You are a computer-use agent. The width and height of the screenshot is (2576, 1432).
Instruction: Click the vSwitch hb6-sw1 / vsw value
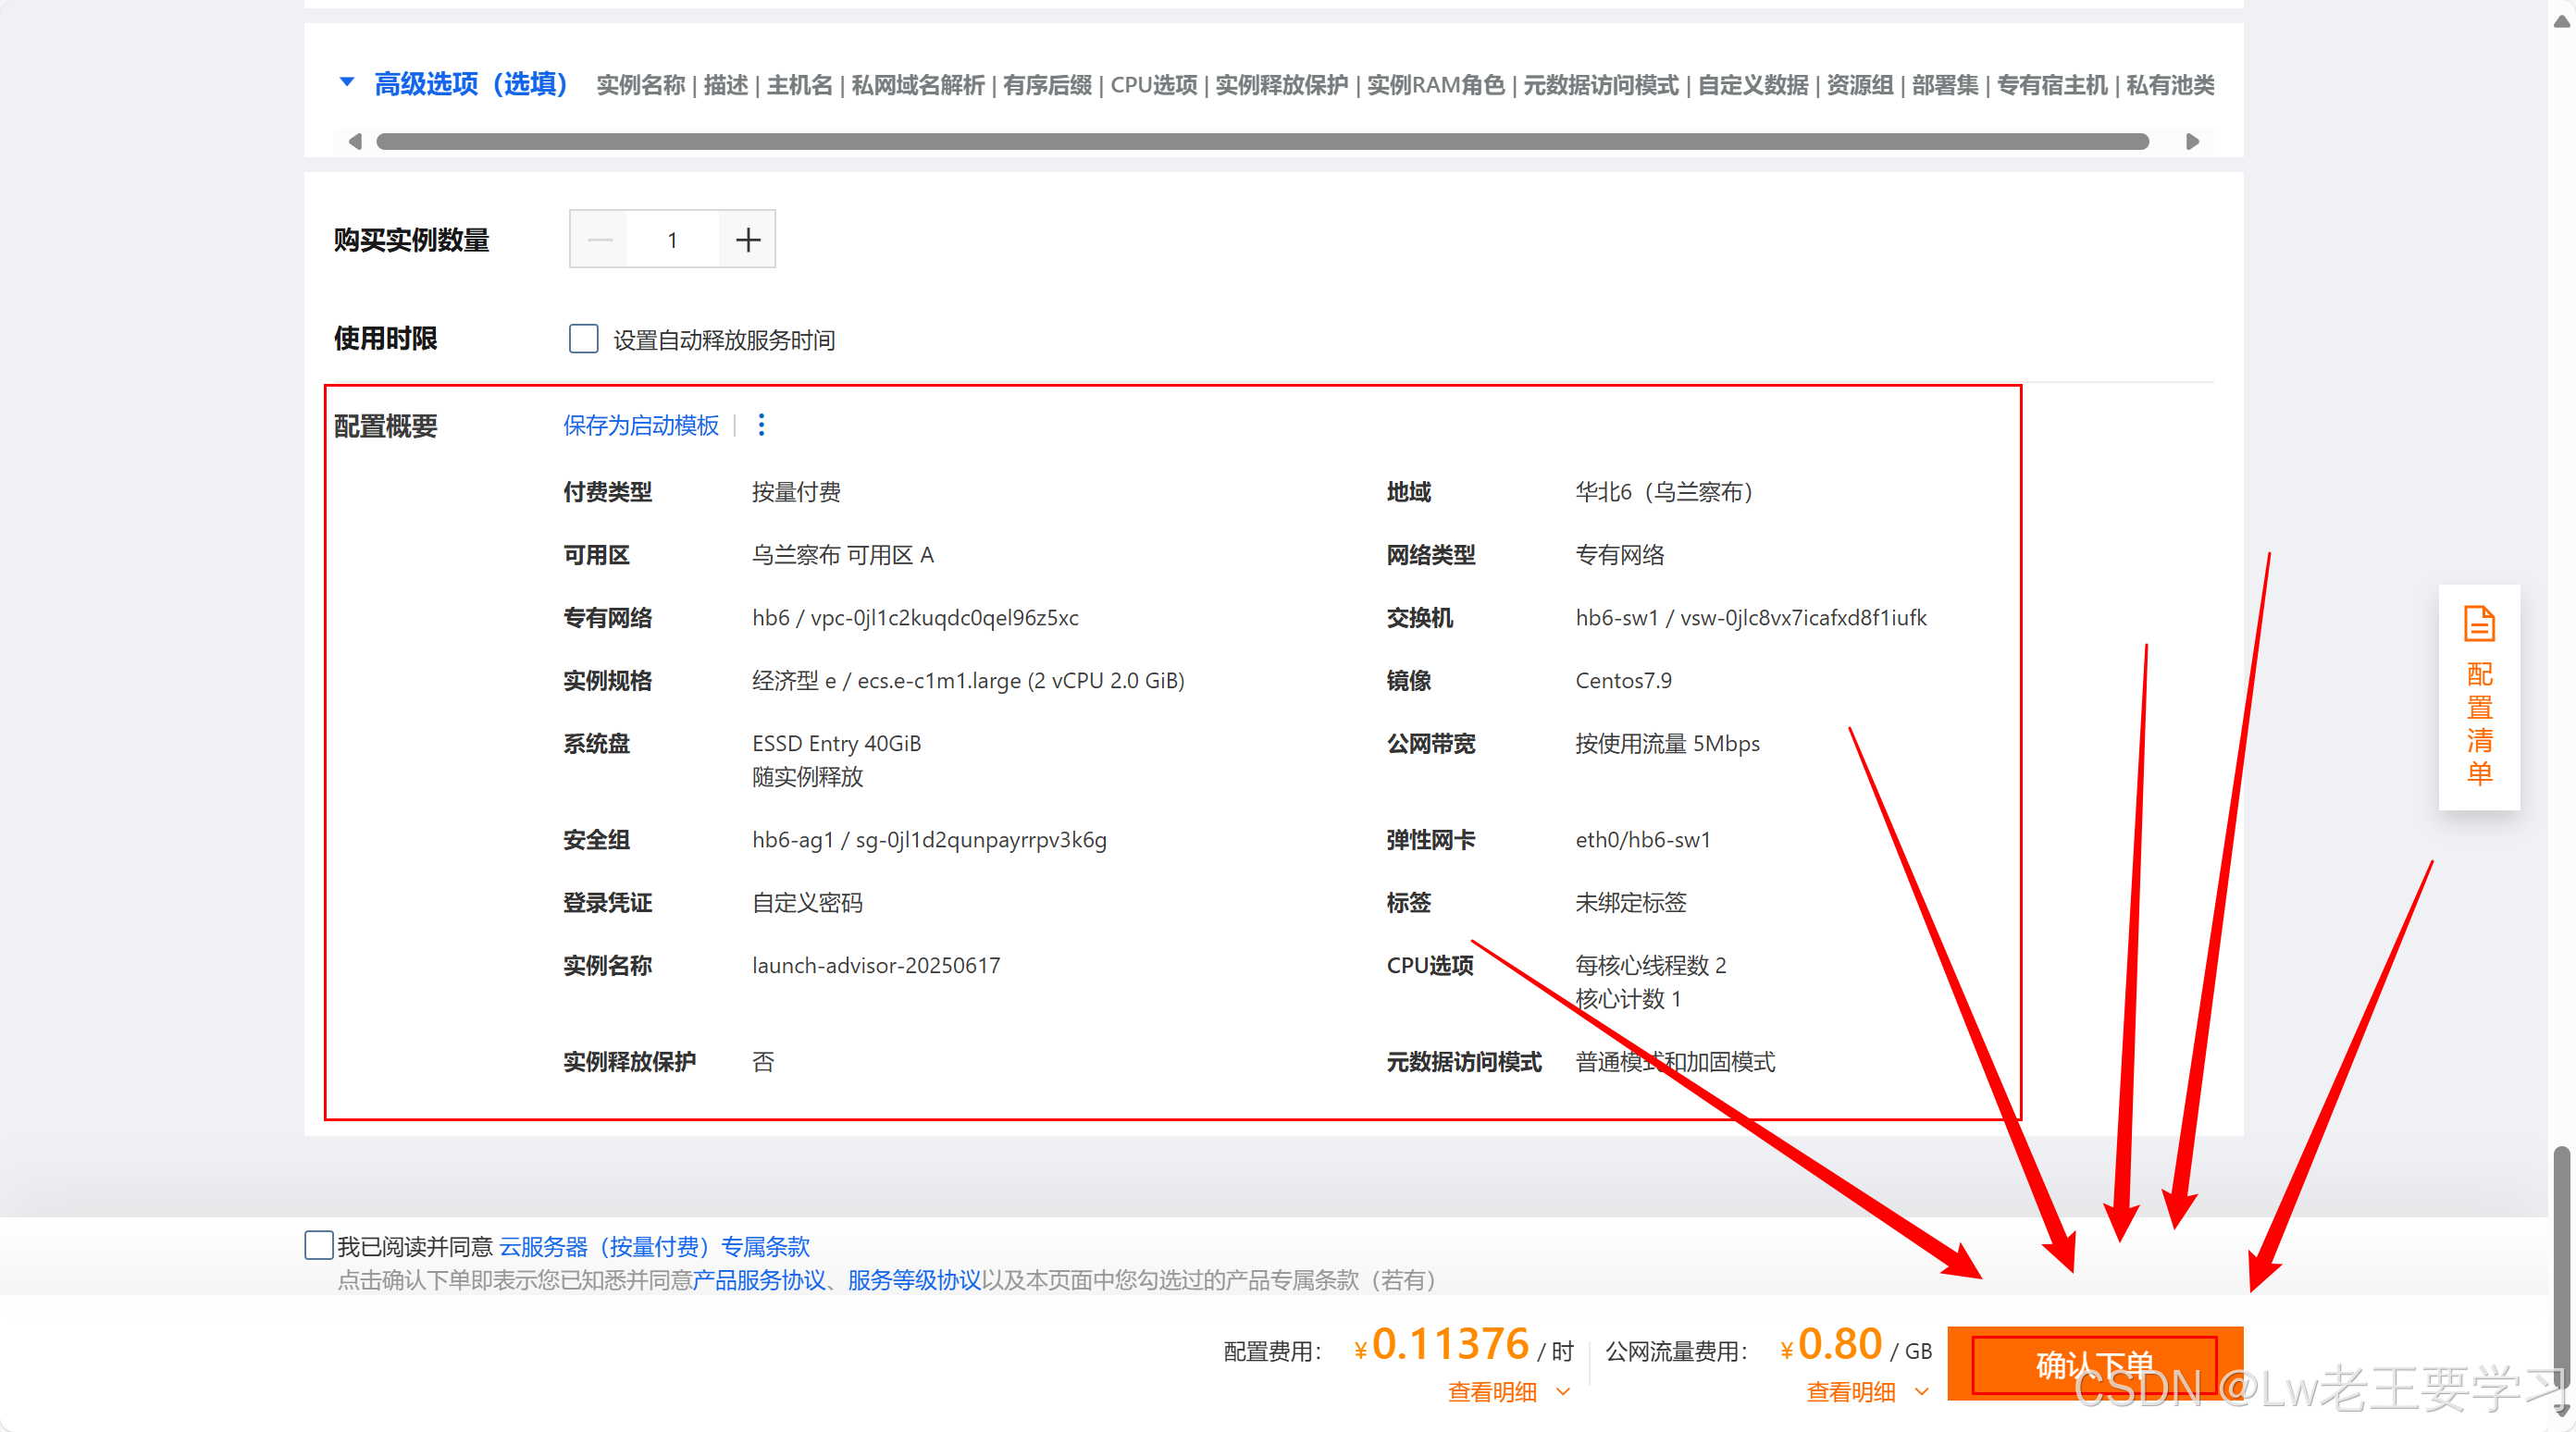click(x=1751, y=618)
